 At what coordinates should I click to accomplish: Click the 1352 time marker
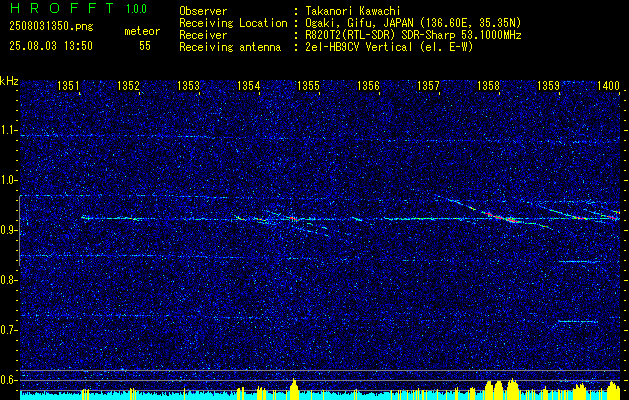pyautogui.click(x=128, y=85)
